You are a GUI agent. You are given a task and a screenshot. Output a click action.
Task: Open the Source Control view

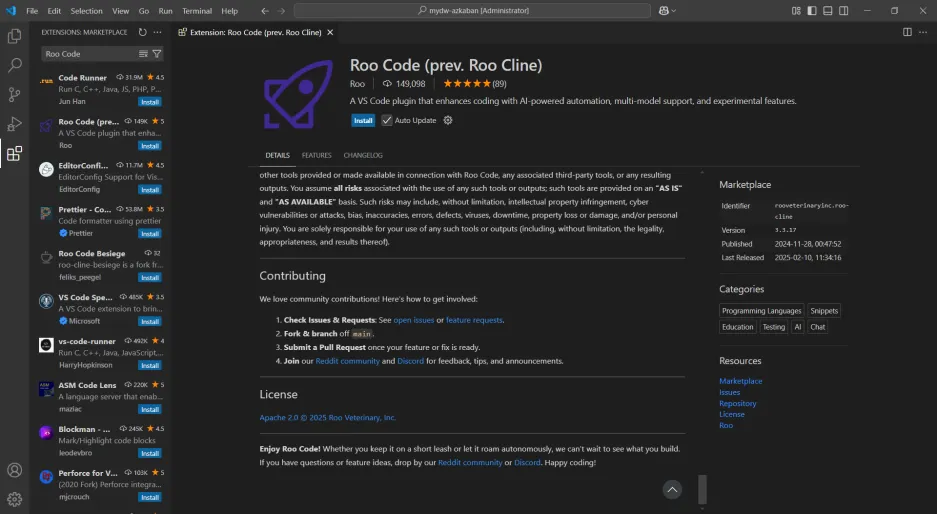[14, 94]
